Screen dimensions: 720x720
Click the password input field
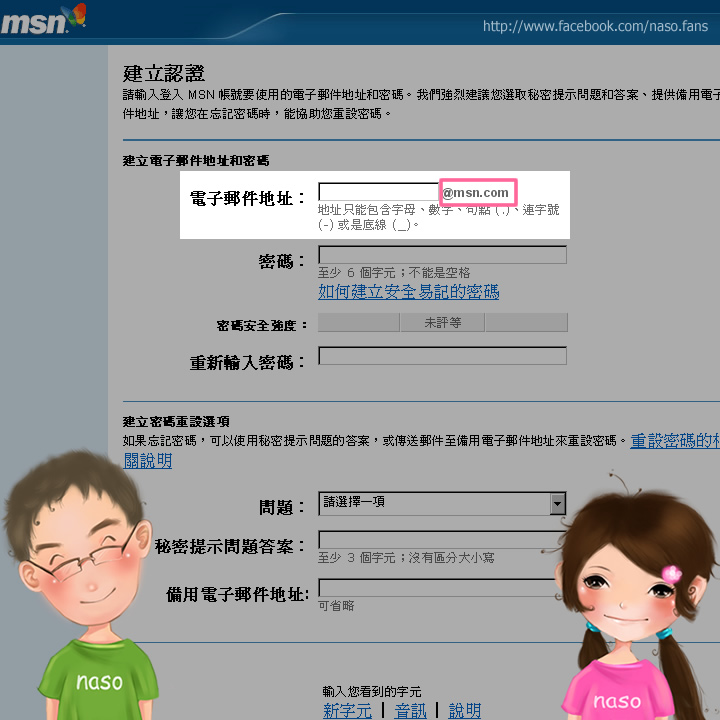pos(442,254)
